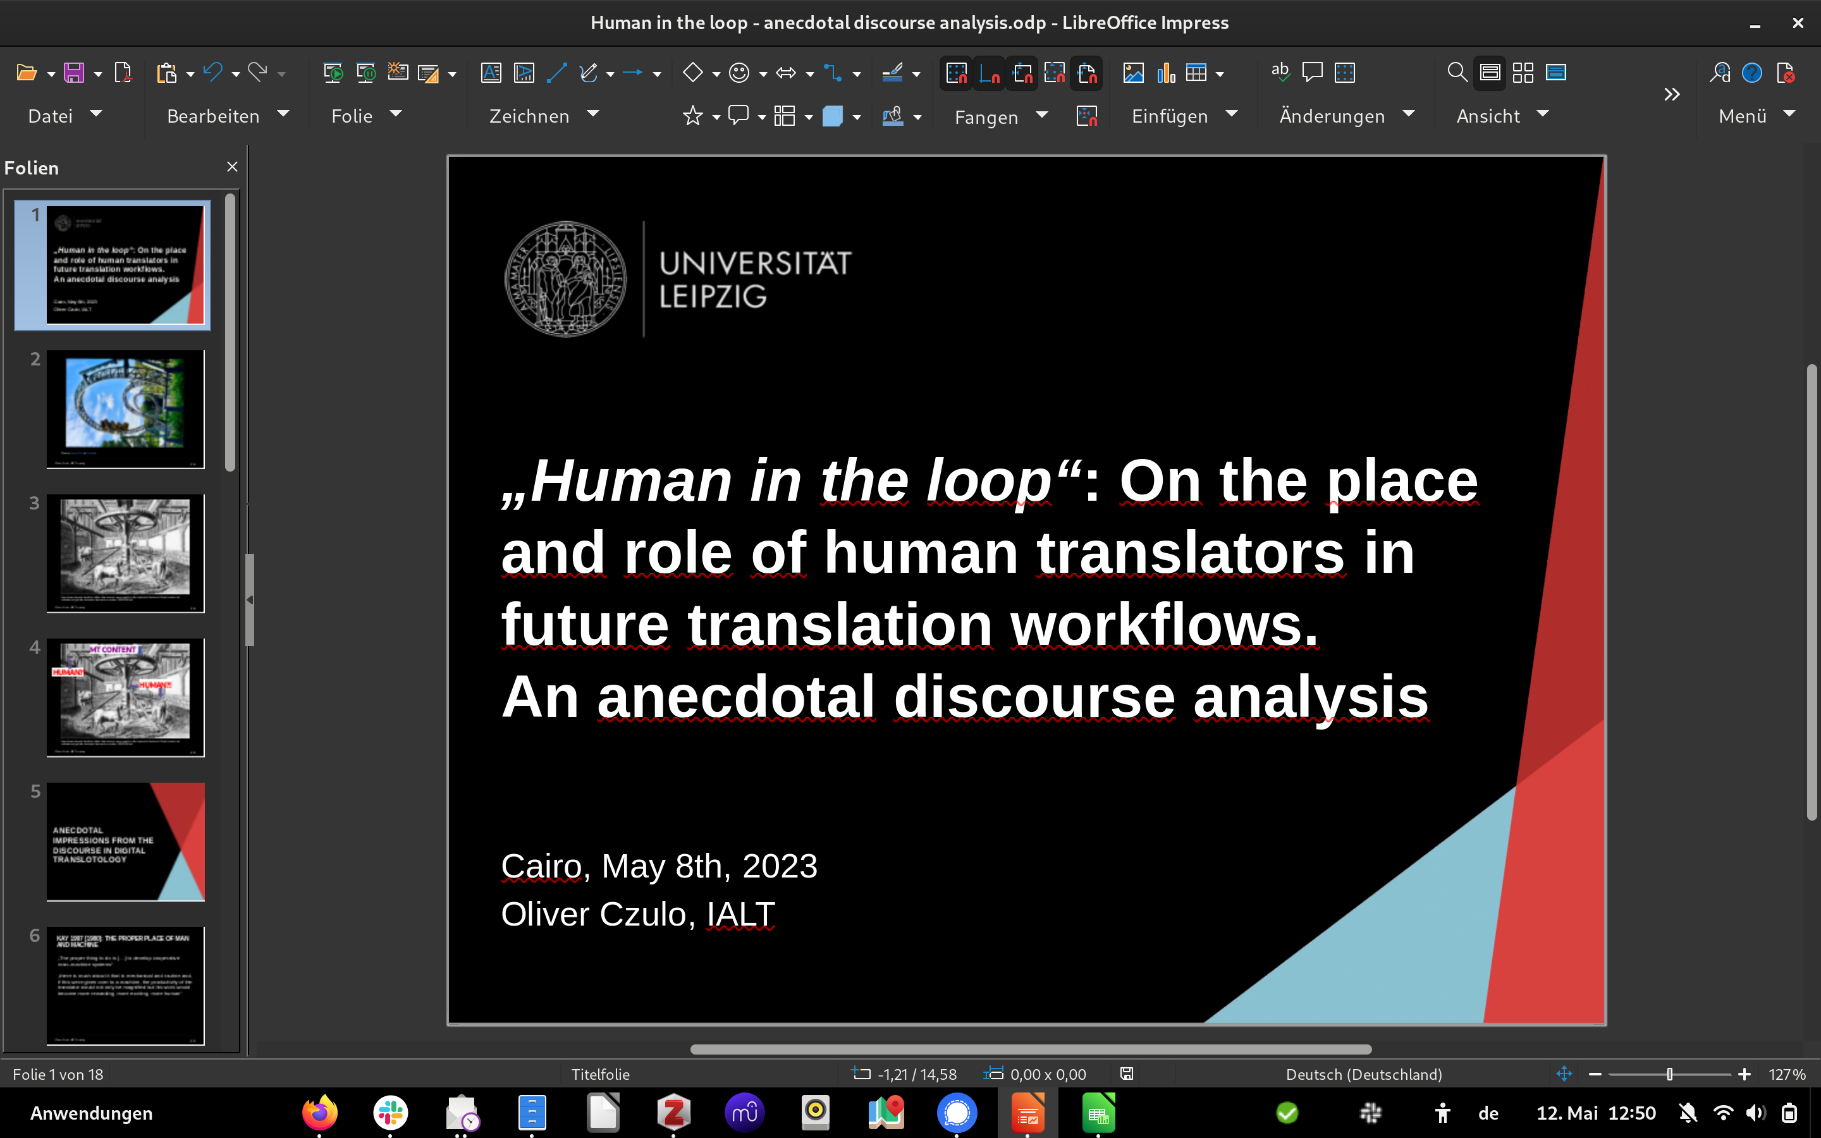This screenshot has height=1138, width=1821.
Task: Open LibreOffice Help icon
Action: tap(1752, 73)
